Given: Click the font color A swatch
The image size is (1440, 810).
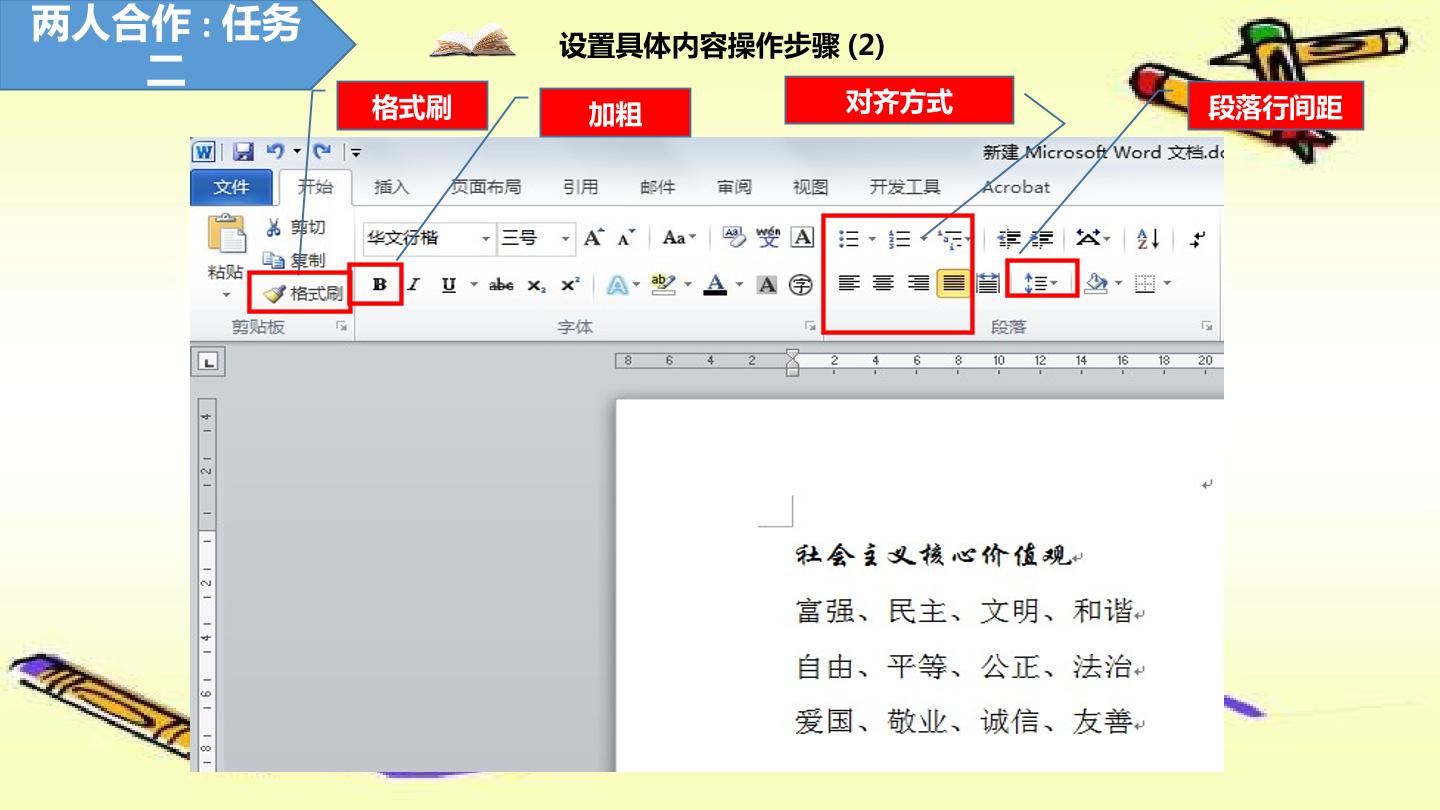Looking at the screenshot, I should pos(714,285).
